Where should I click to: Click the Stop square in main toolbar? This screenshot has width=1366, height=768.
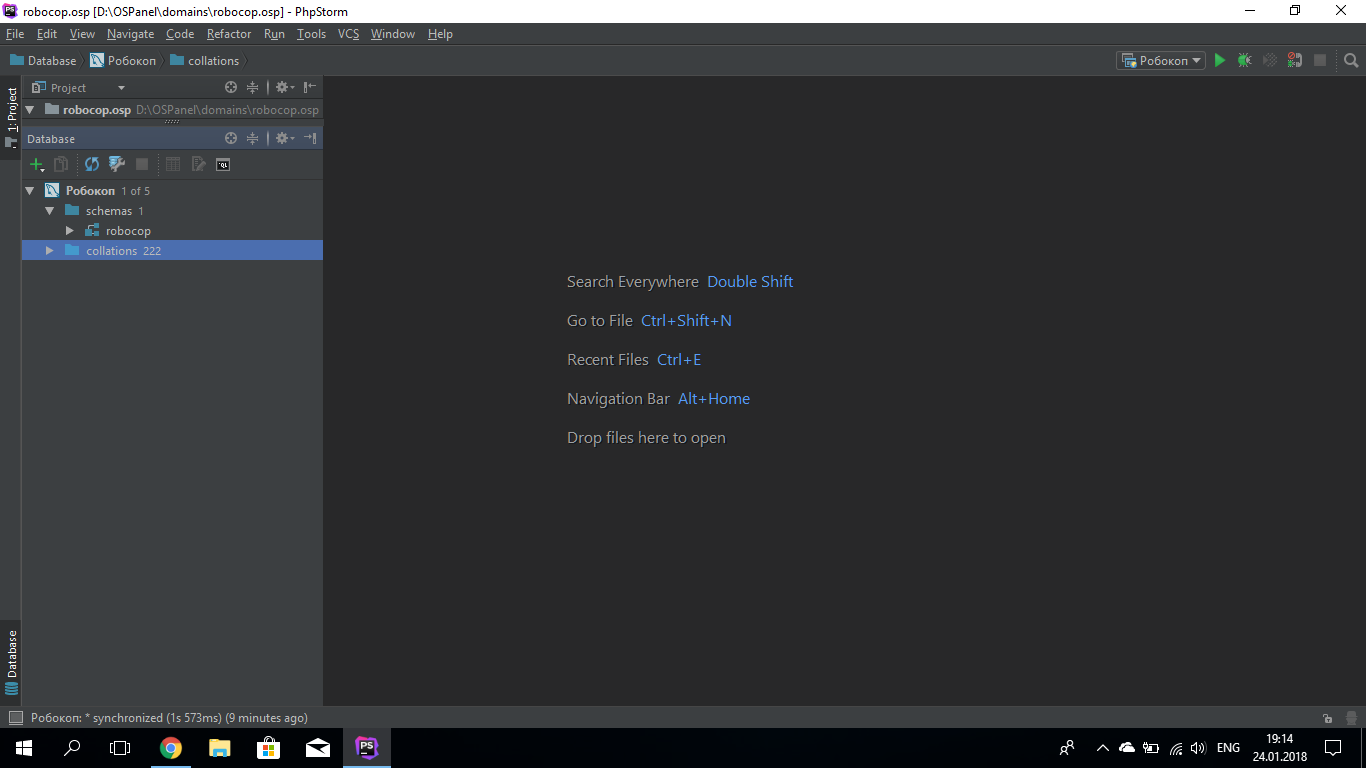(1320, 60)
